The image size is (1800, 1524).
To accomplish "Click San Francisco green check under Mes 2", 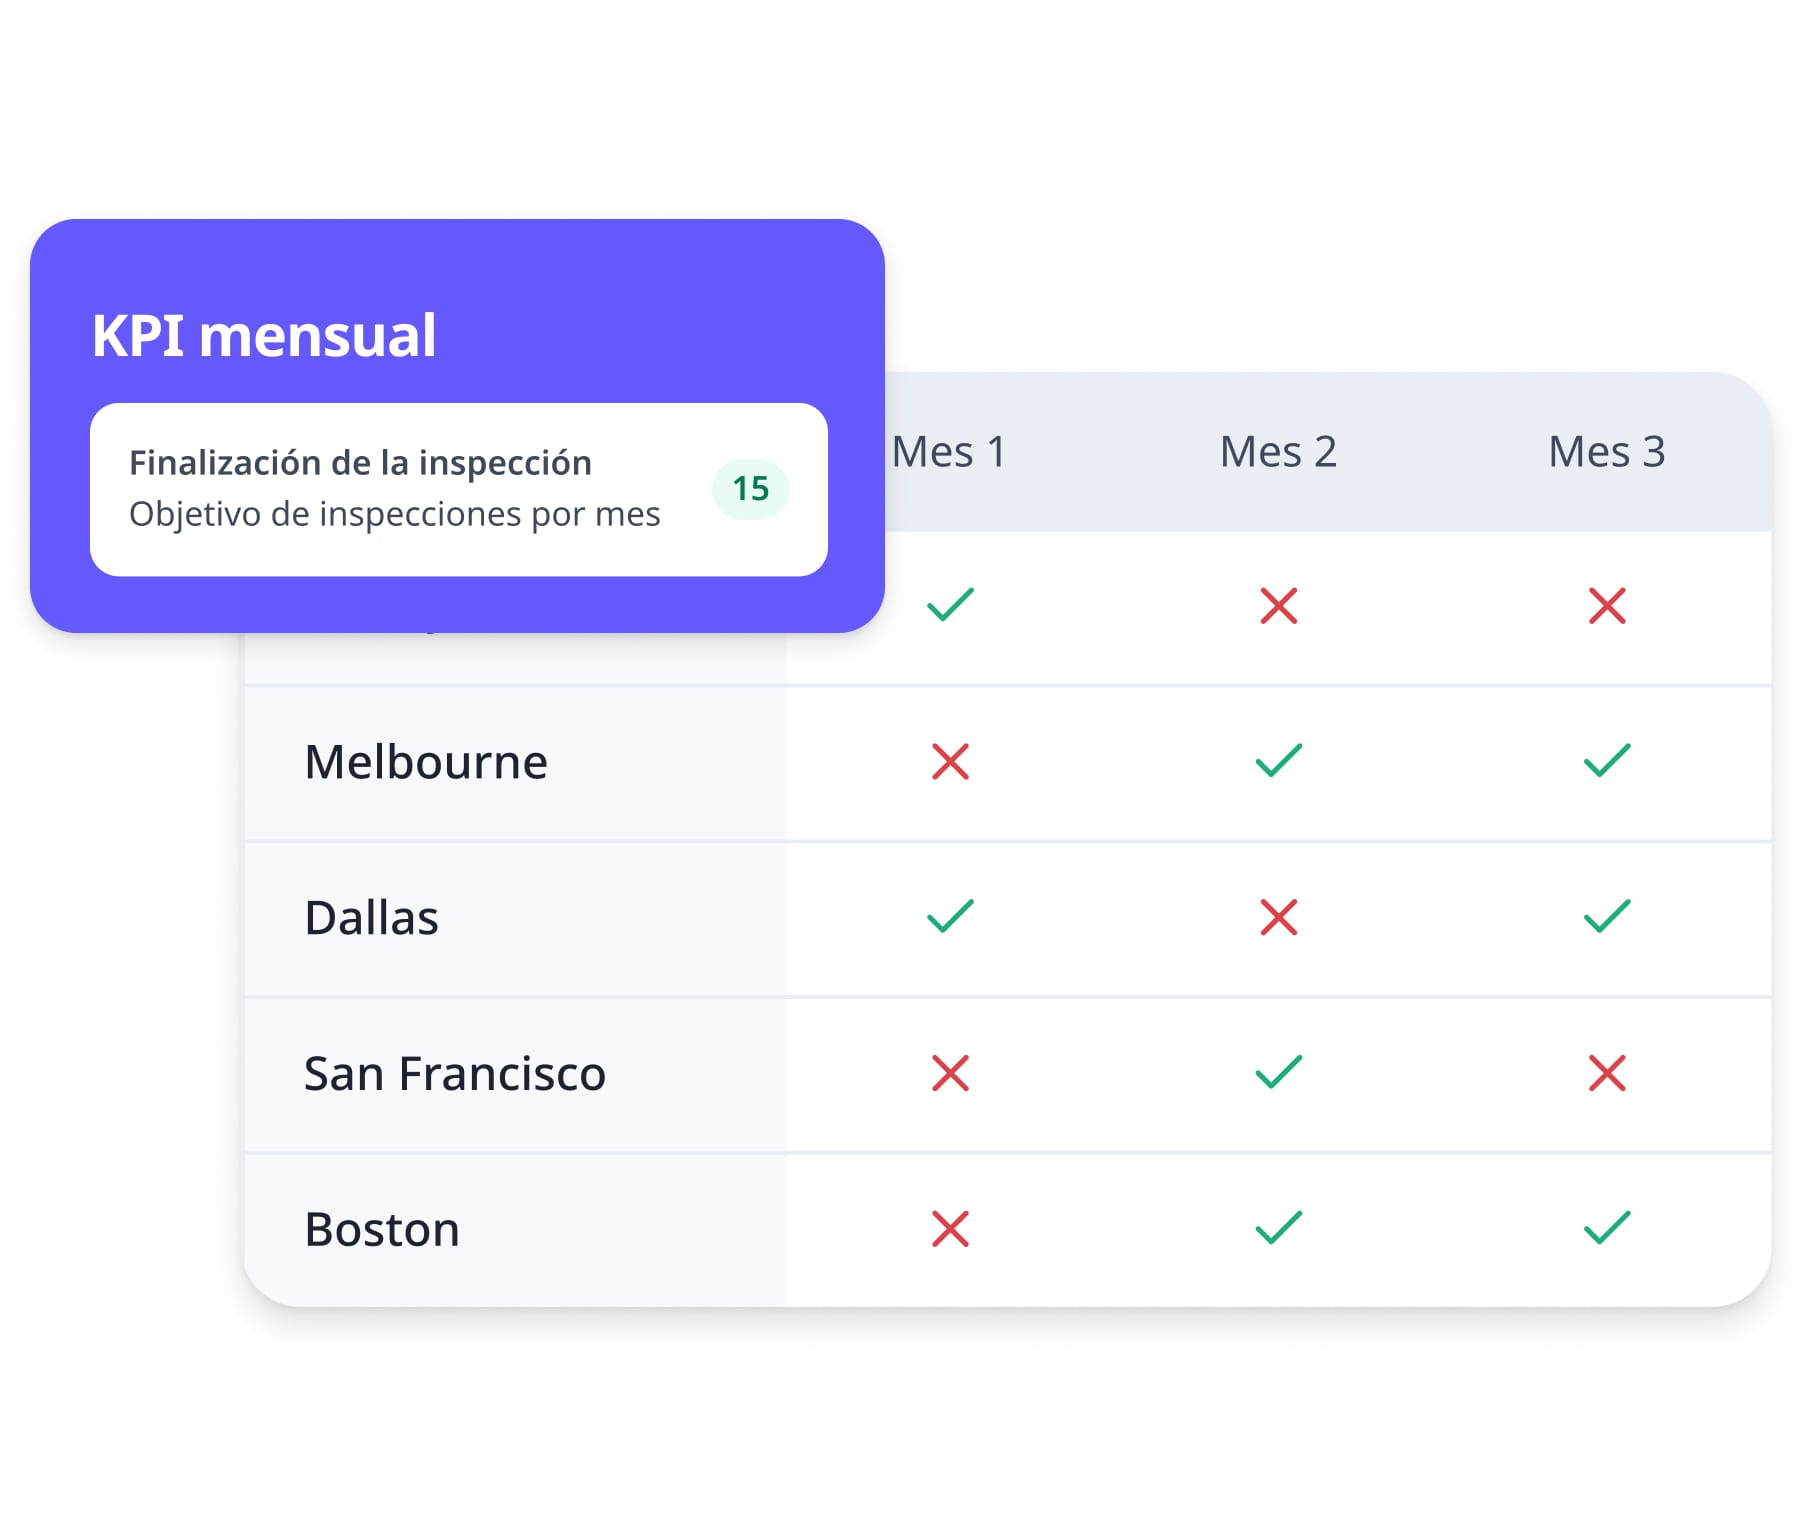I will [1278, 1073].
